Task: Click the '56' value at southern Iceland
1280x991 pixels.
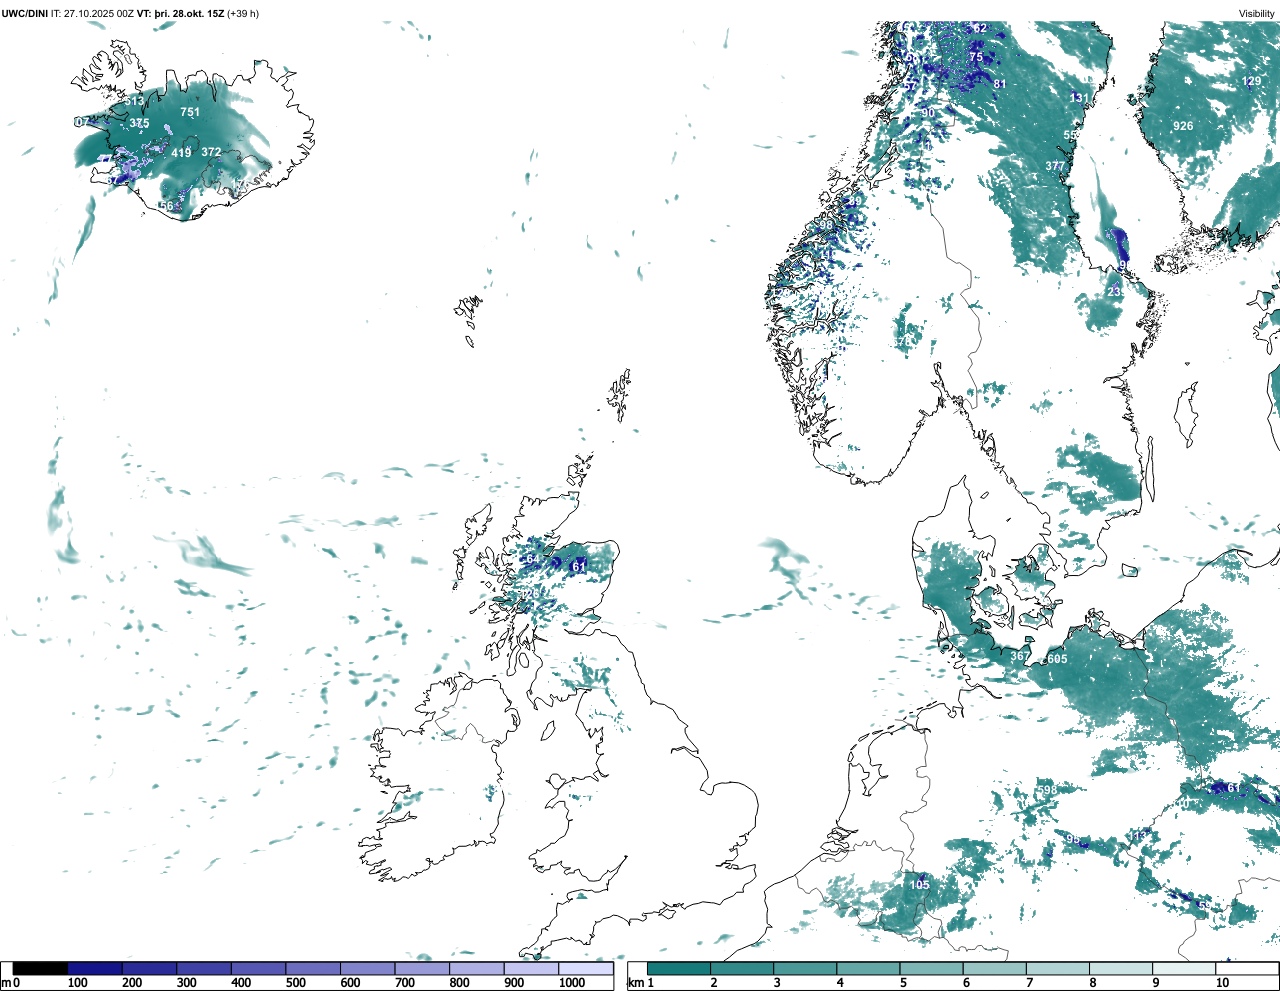Action: (166, 206)
